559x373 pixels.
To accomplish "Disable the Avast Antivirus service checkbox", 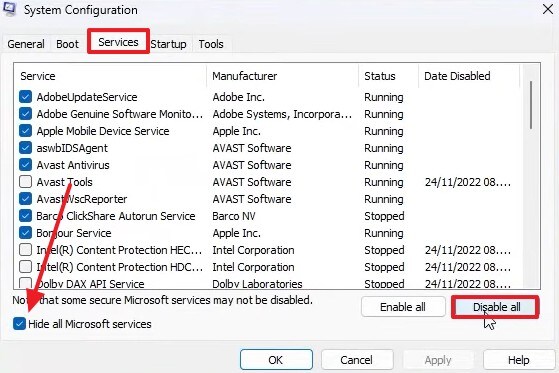I will tap(25, 165).
